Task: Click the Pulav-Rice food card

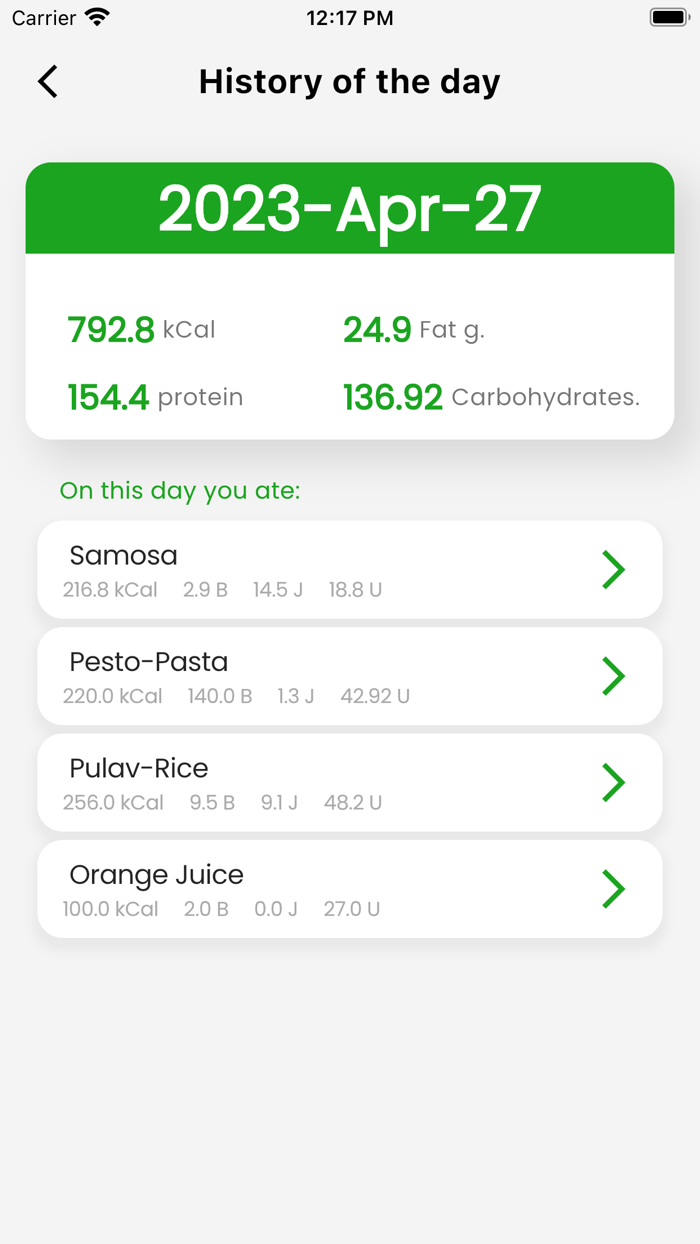Action: pyautogui.click(x=300, y=782)
